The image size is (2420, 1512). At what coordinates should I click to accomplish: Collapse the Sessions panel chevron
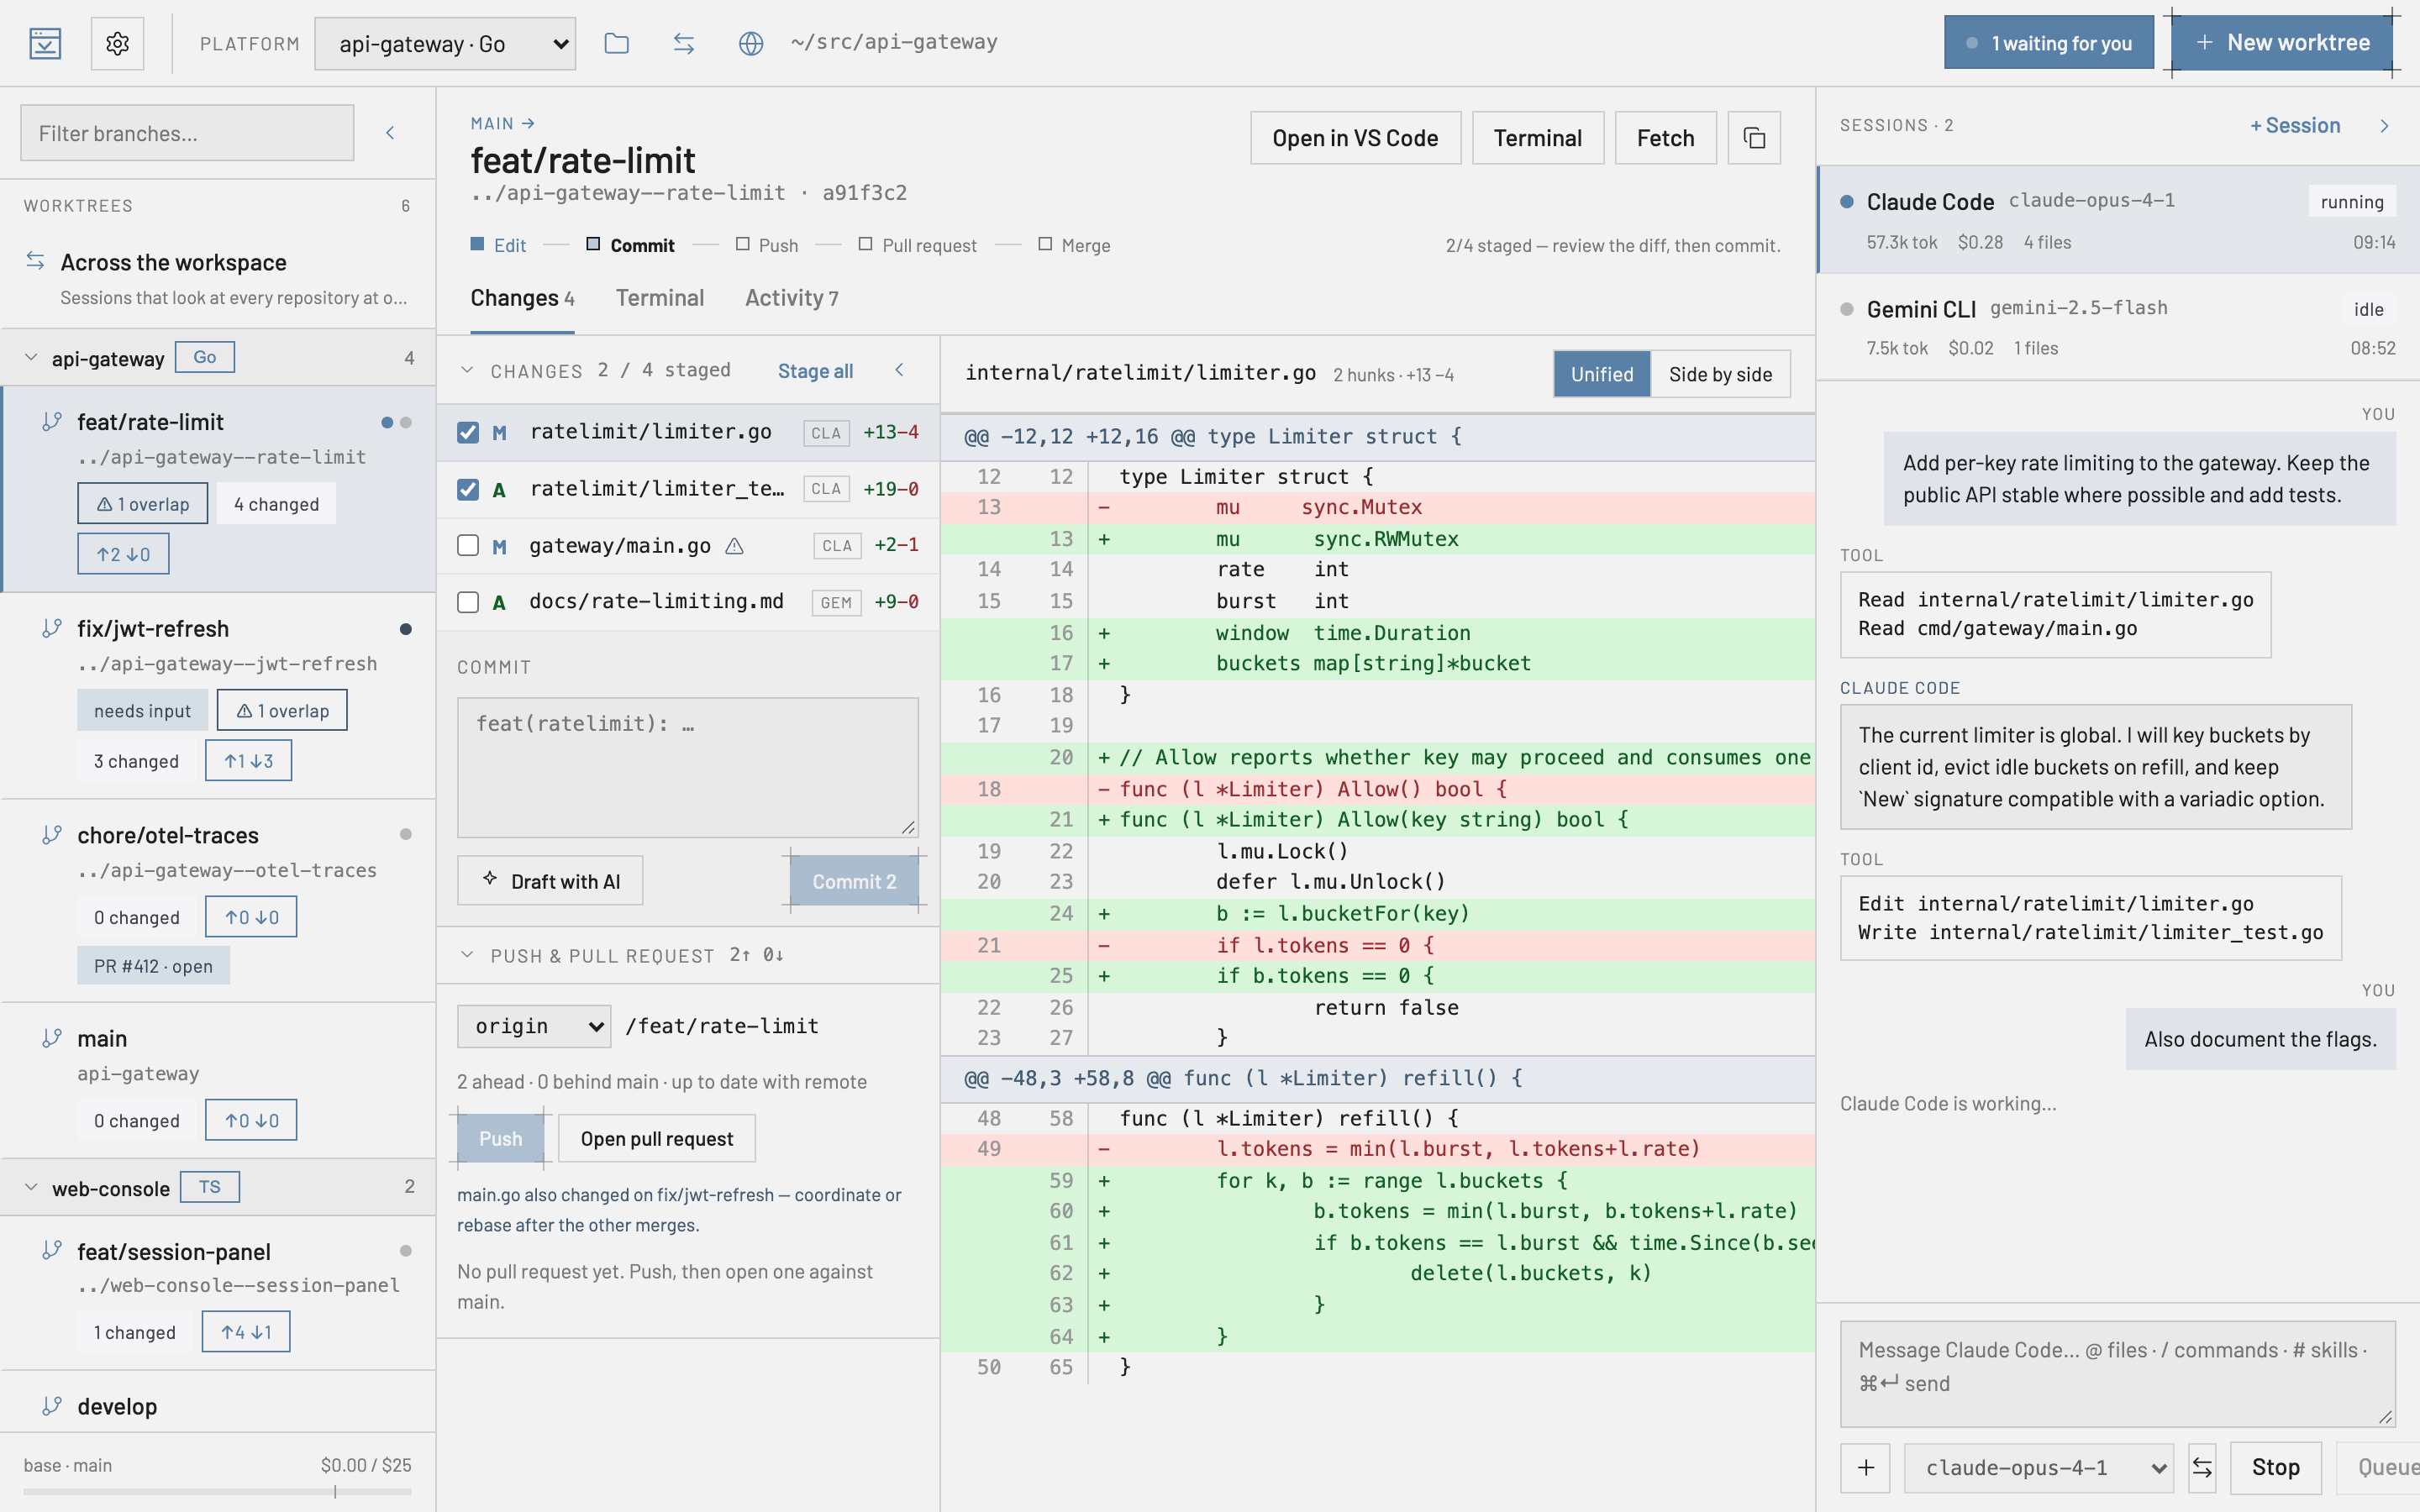point(2385,126)
